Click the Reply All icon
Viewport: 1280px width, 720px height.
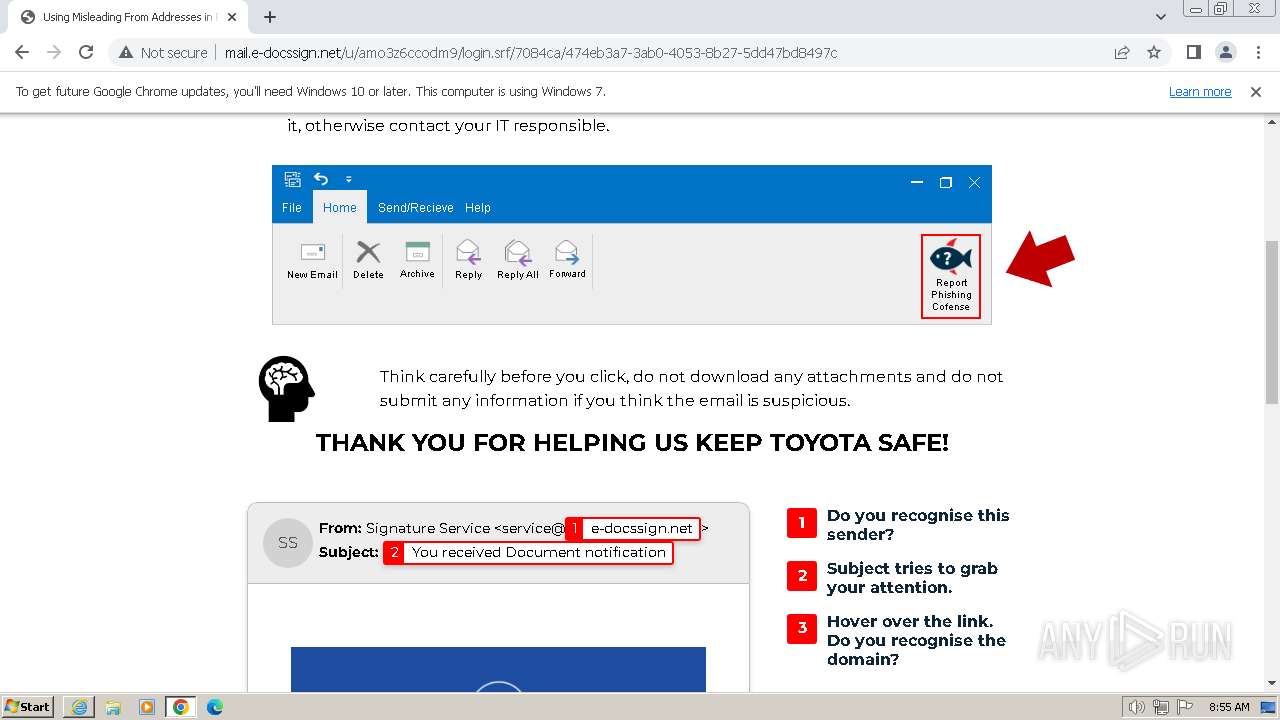pyautogui.click(x=518, y=260)
